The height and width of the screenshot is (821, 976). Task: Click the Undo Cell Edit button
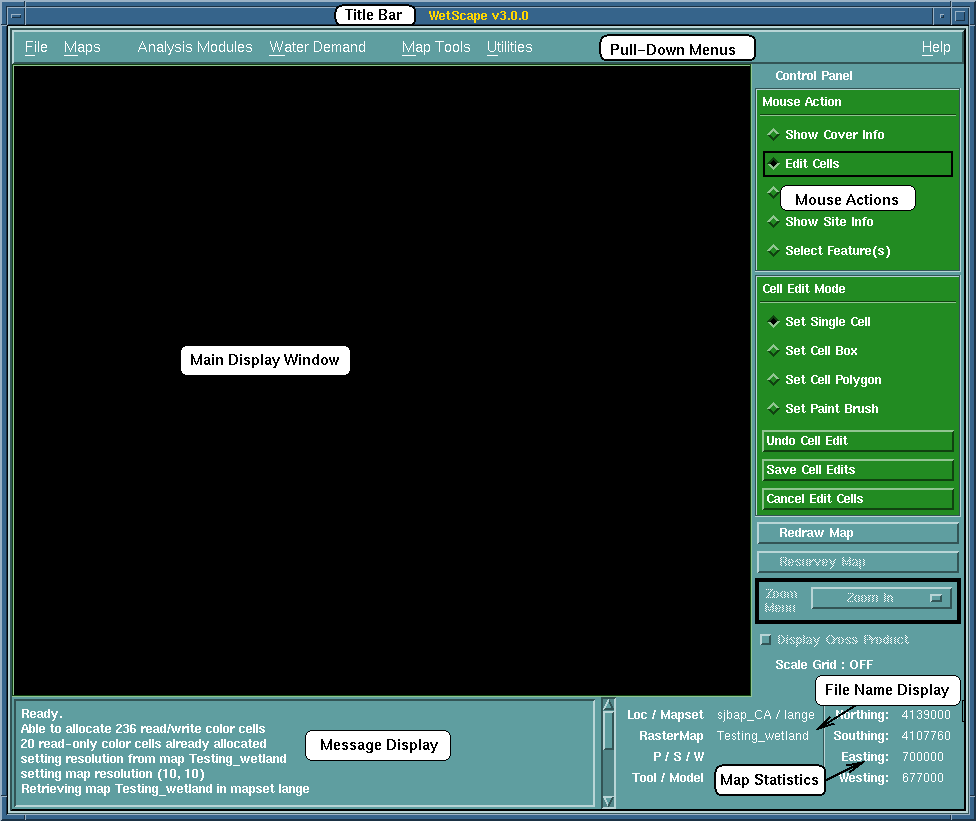pyautogui.click(x=857, y=441)
